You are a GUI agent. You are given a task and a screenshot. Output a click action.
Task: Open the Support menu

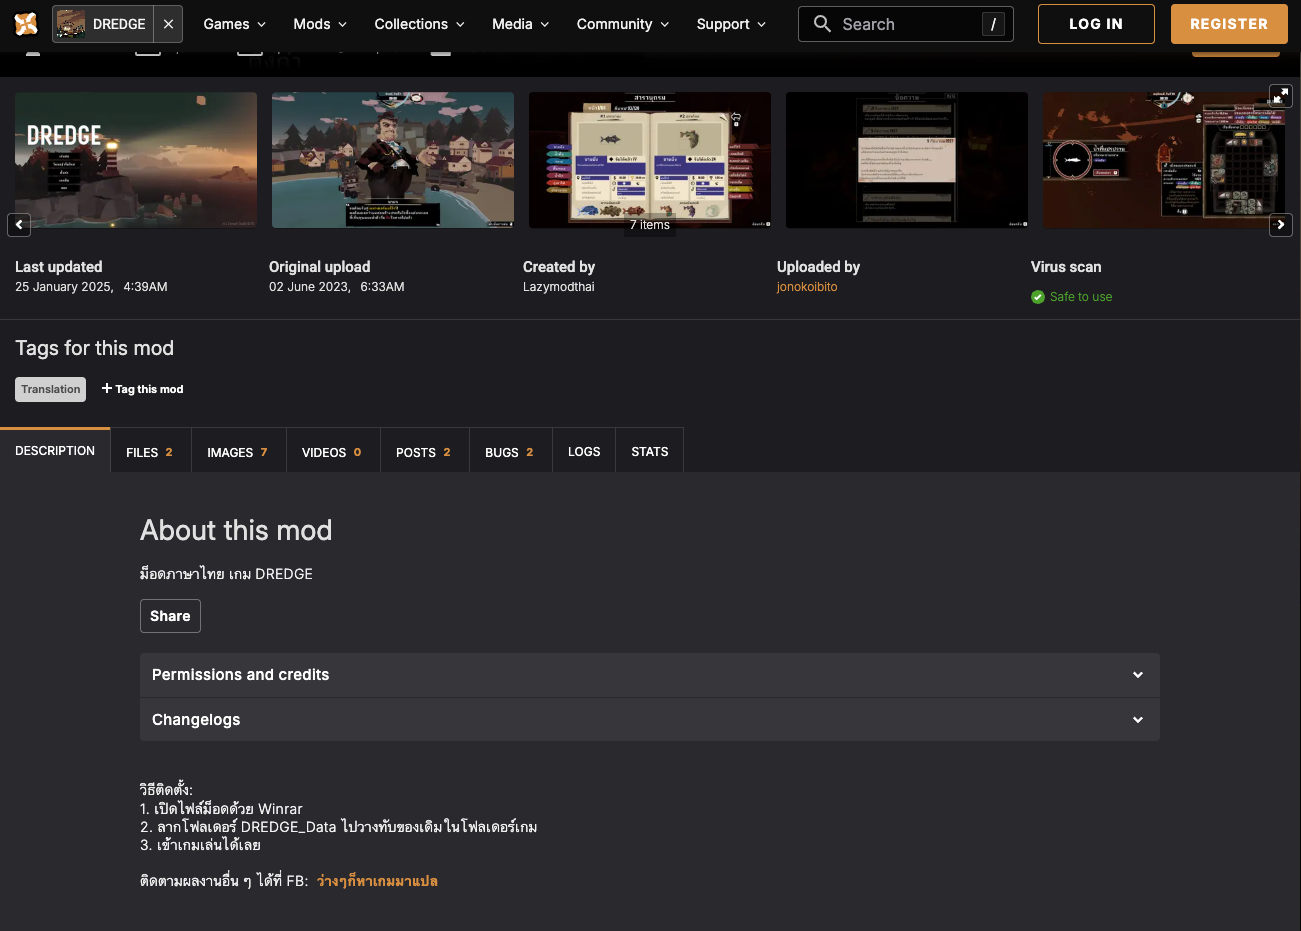731,24
